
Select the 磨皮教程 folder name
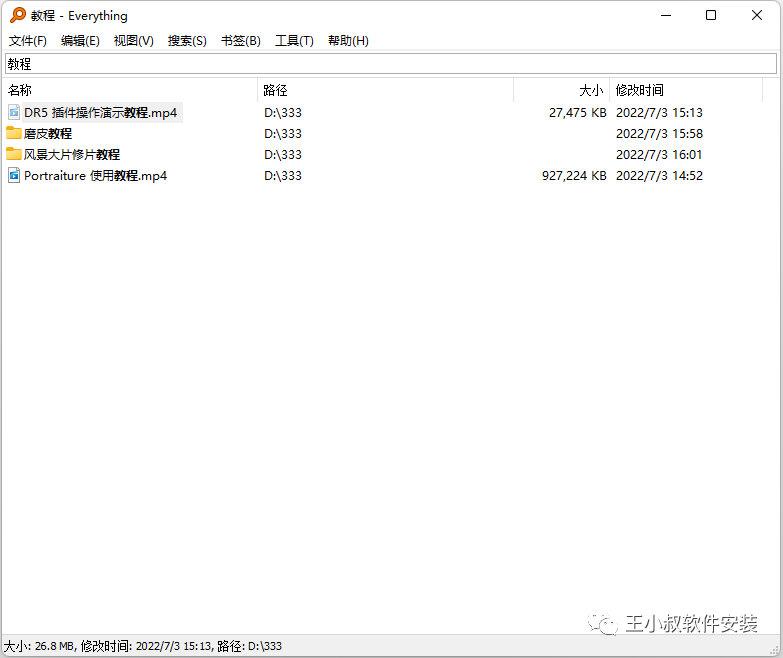48,134
